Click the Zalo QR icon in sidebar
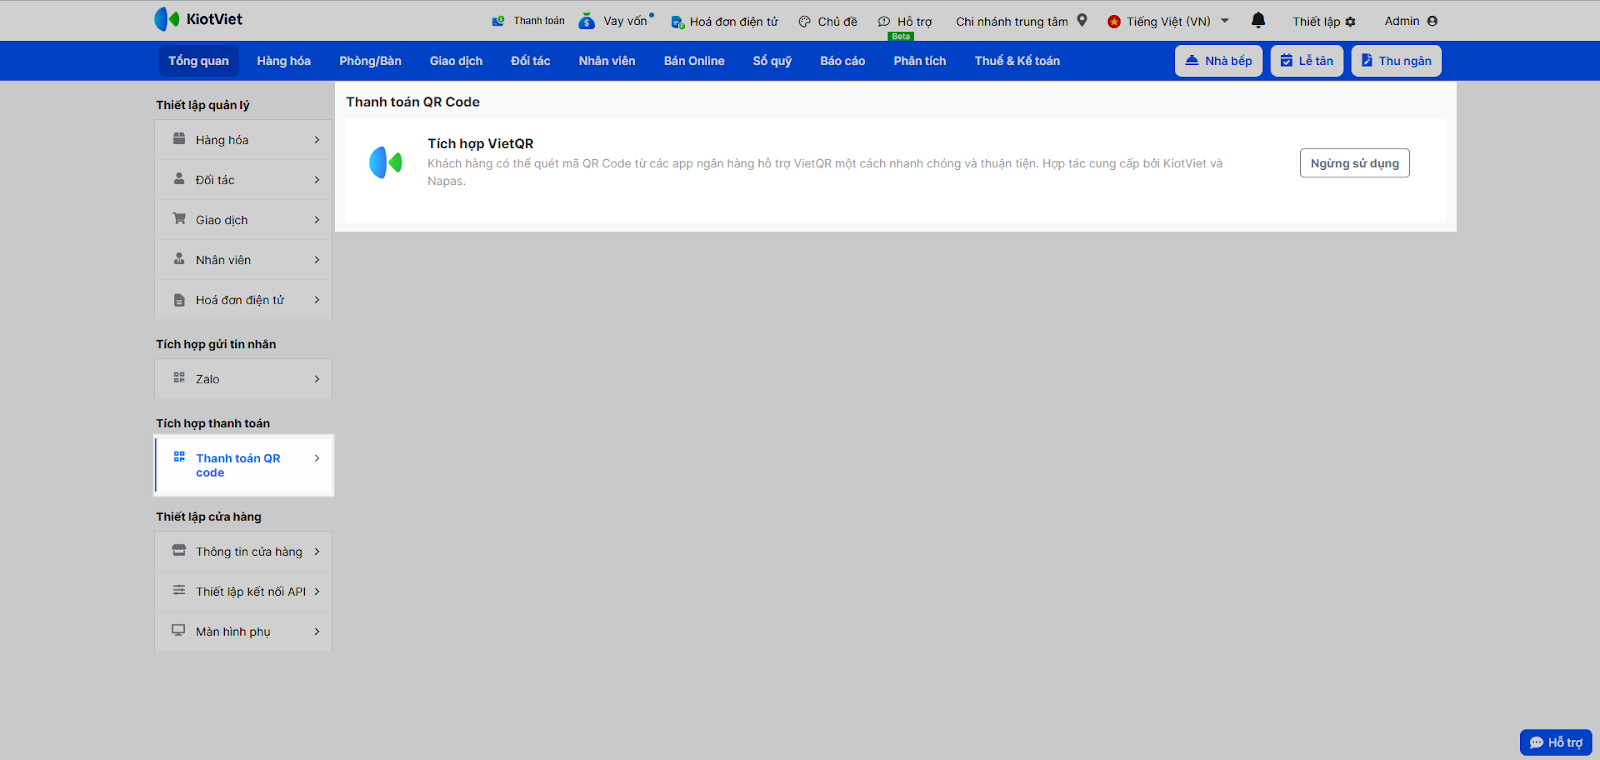The image size is (1600, 760). 179,378
